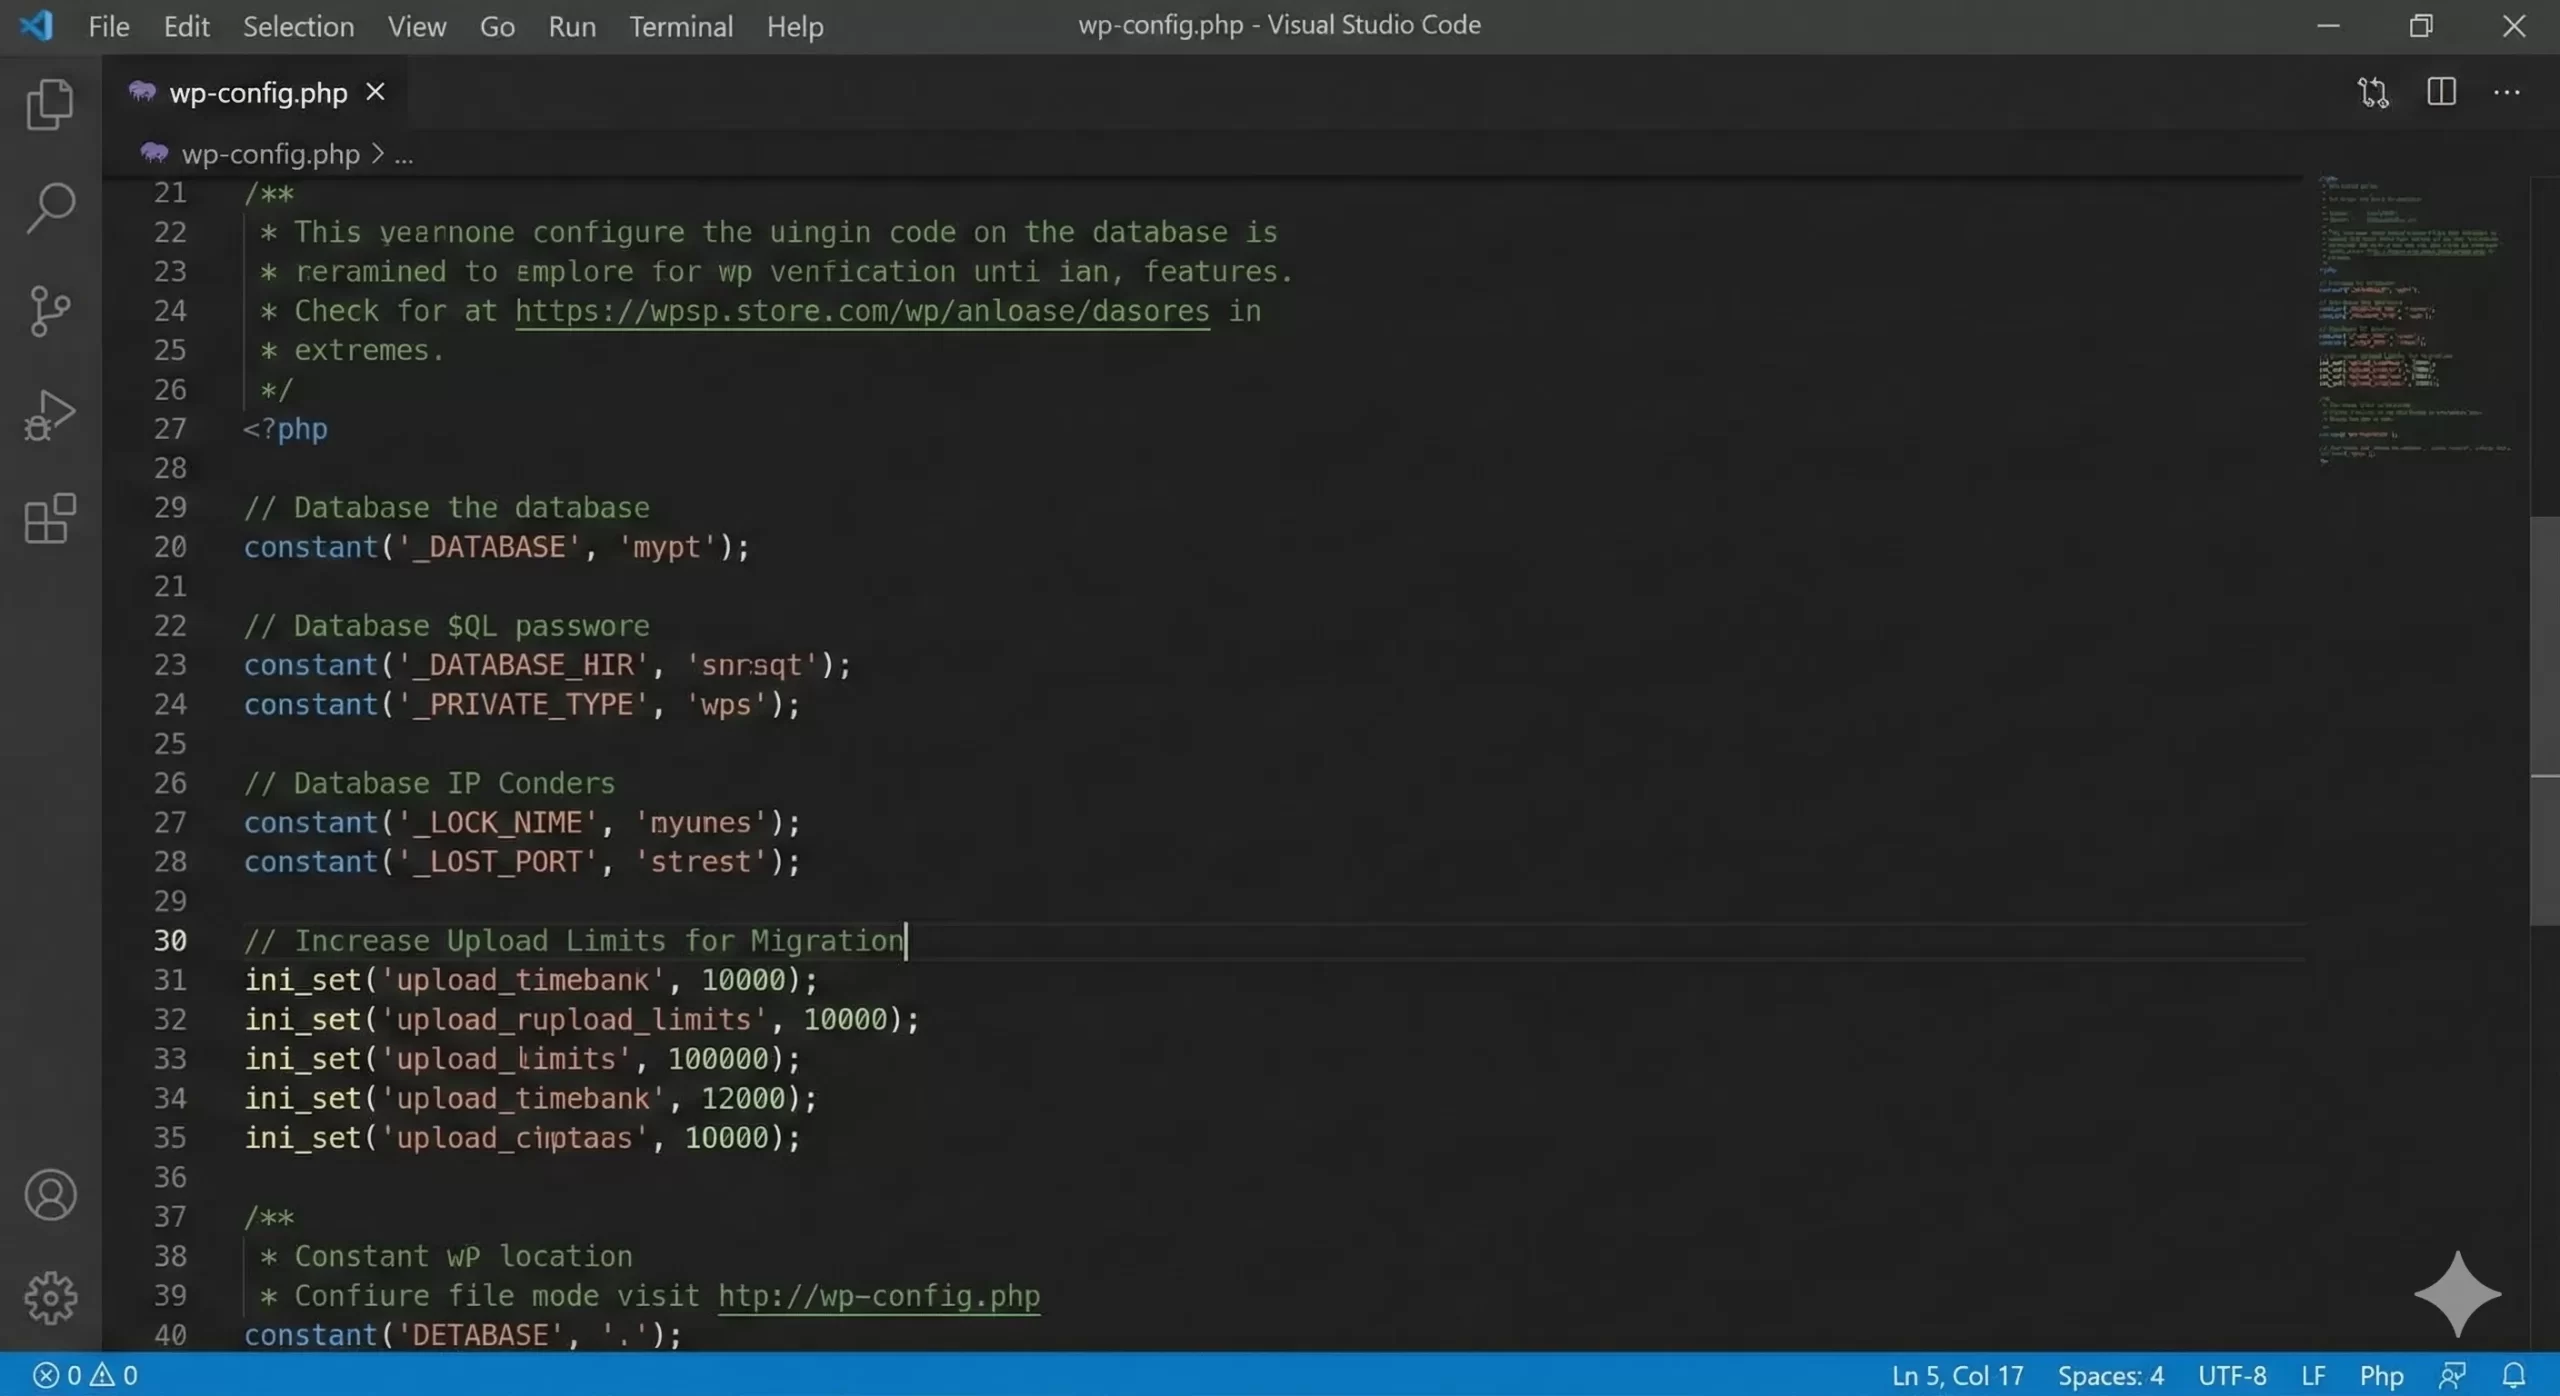Click errors and warnings count in status bar
Screen dimensions: 2560x1396
tap(86, 1376)
